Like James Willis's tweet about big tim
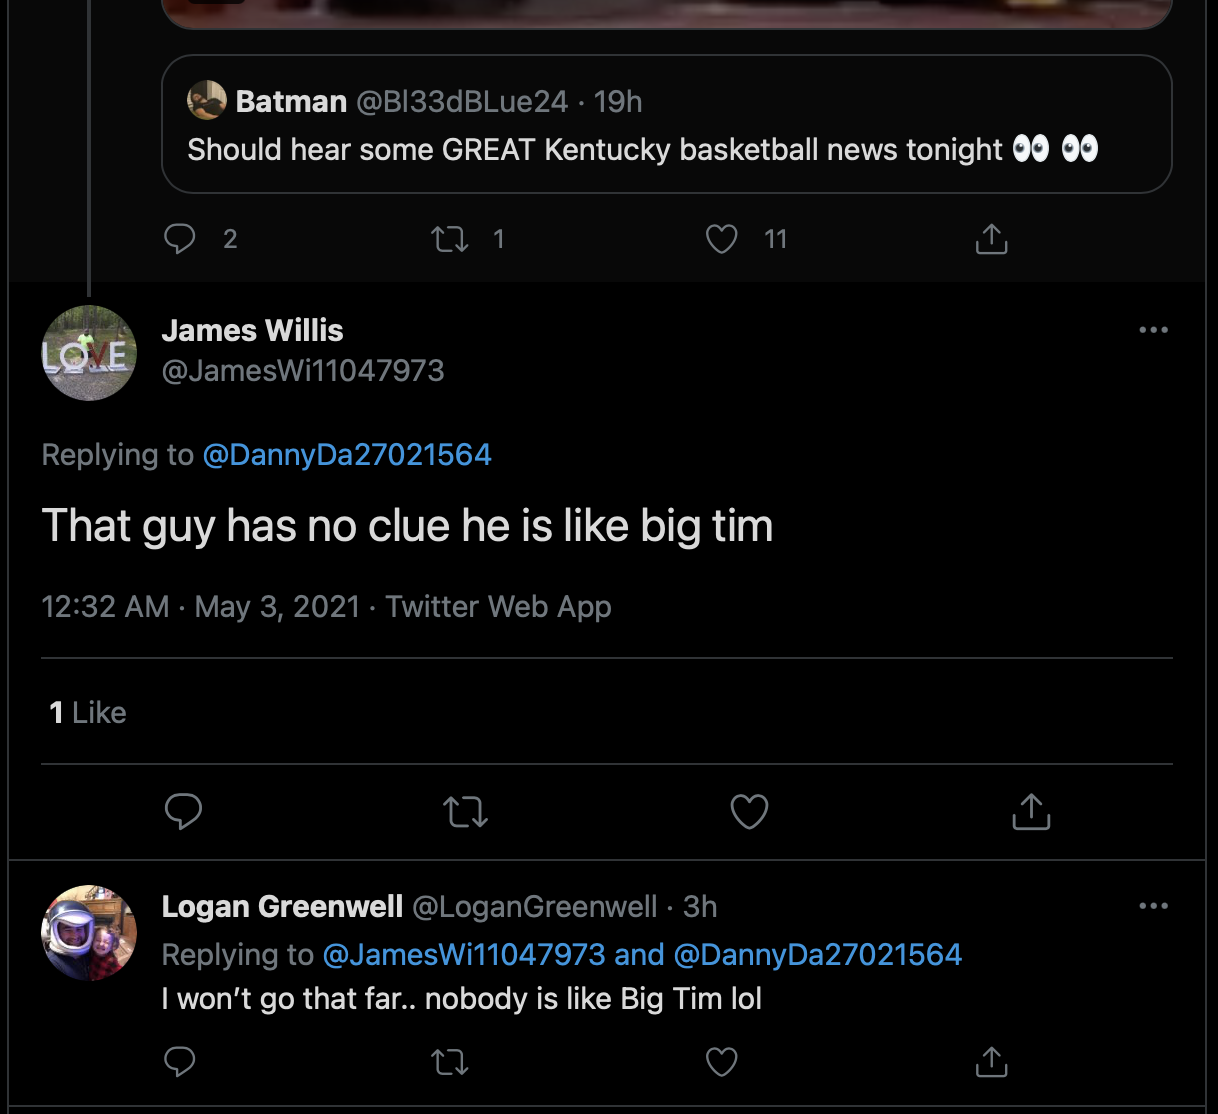The height and width of the screenshot is (1114, 1218). tap(749, 811)
